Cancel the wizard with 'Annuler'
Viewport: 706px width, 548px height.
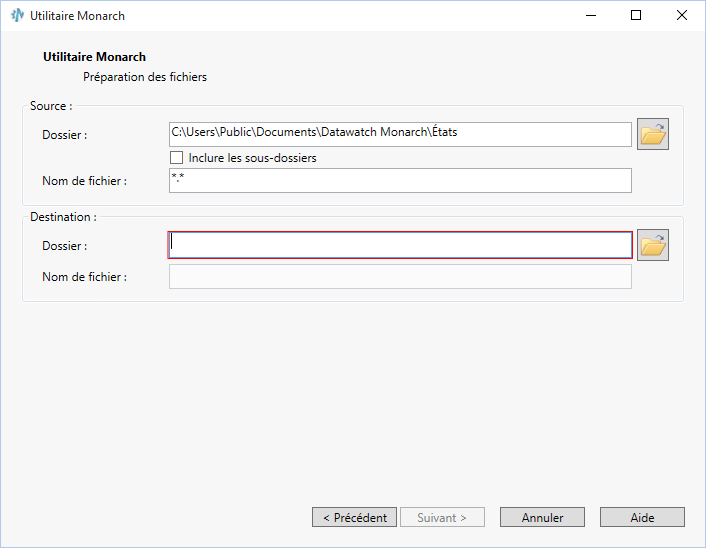[x=542, y=517]
